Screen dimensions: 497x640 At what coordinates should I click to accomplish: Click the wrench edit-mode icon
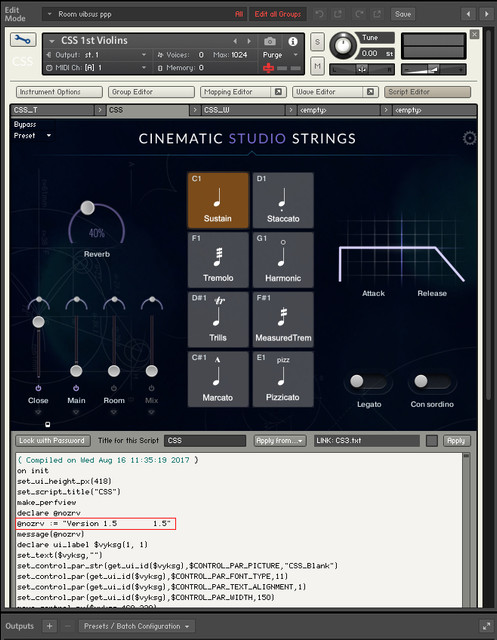point(23,40)
